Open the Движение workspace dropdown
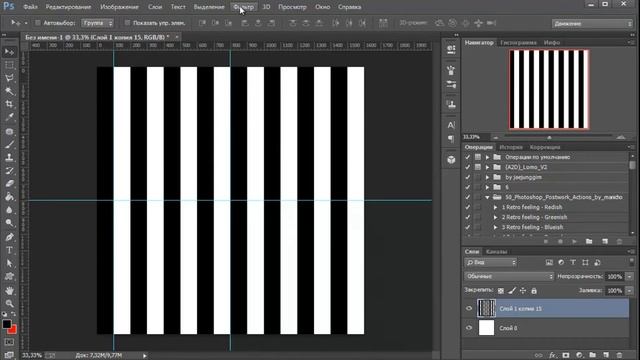The width and height of the screenshot is (640, 360). click(x=592, y=24)
